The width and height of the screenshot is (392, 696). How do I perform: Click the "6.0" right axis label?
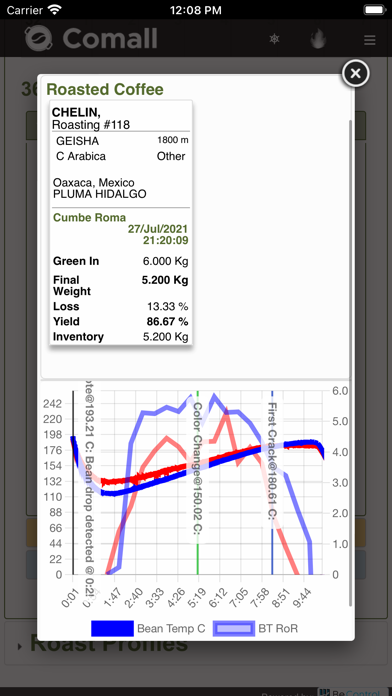(x=341, y=391)
